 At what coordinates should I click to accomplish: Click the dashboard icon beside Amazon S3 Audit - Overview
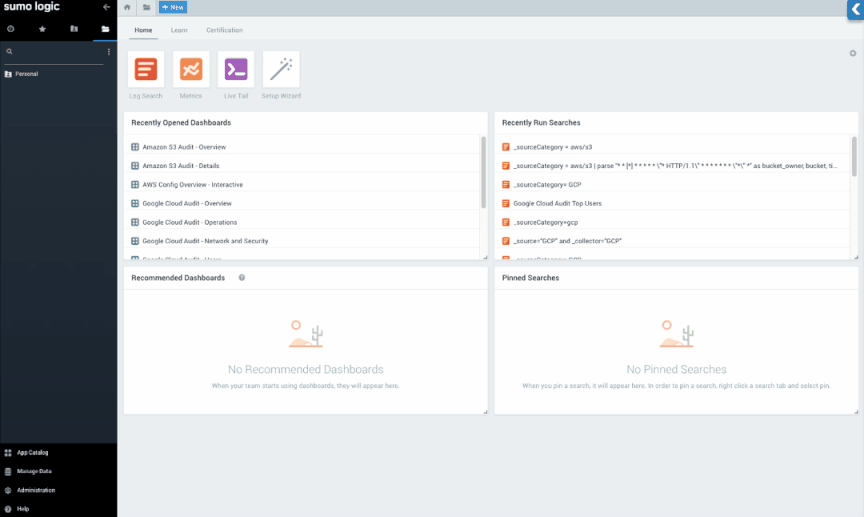(134, 147)
